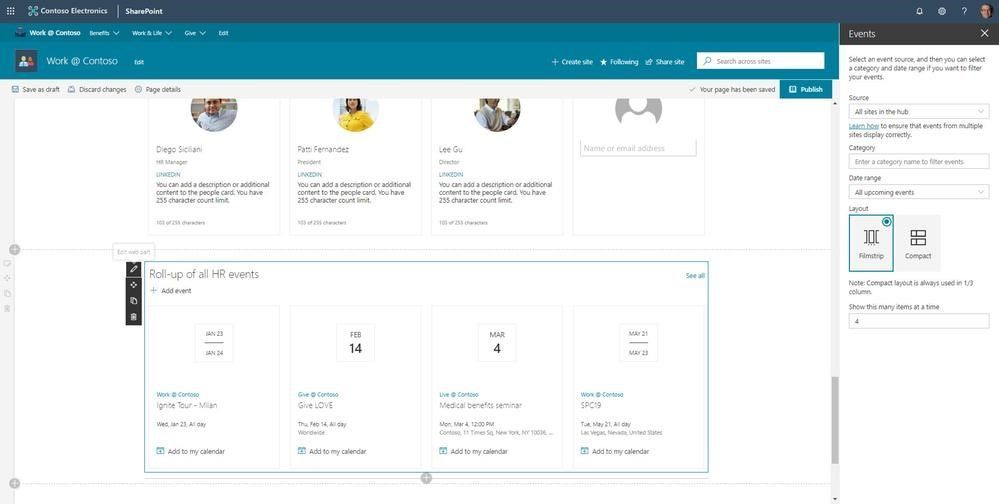The width and height of the screenshot is (999, 504).
Task: Open the Work & Life menu
Action: [152, 33]
